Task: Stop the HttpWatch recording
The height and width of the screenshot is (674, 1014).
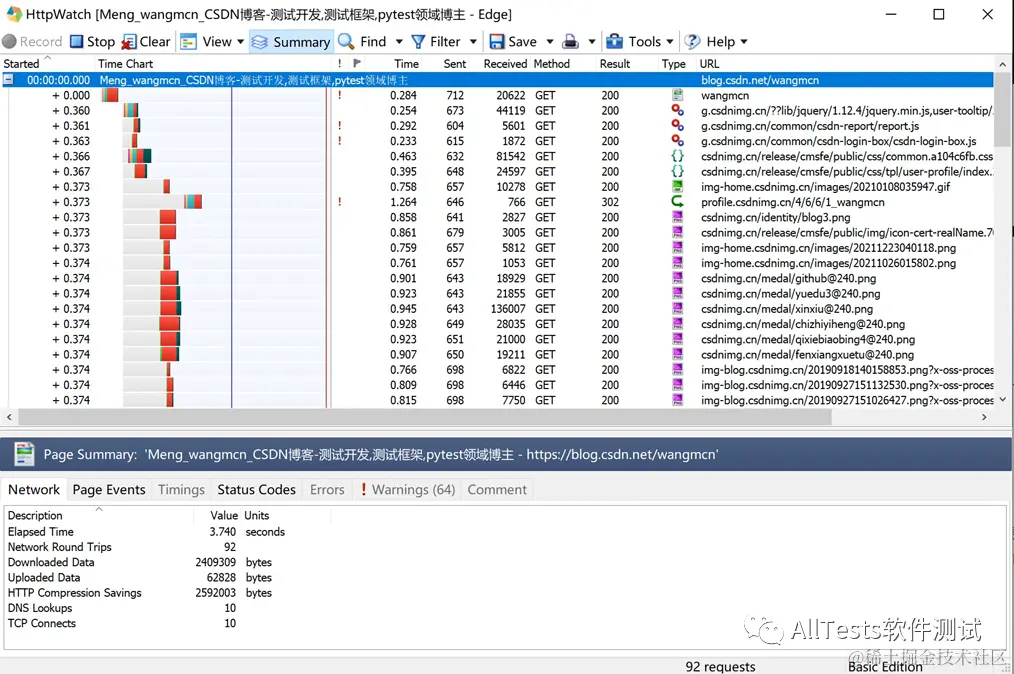Action: (92, 41)
